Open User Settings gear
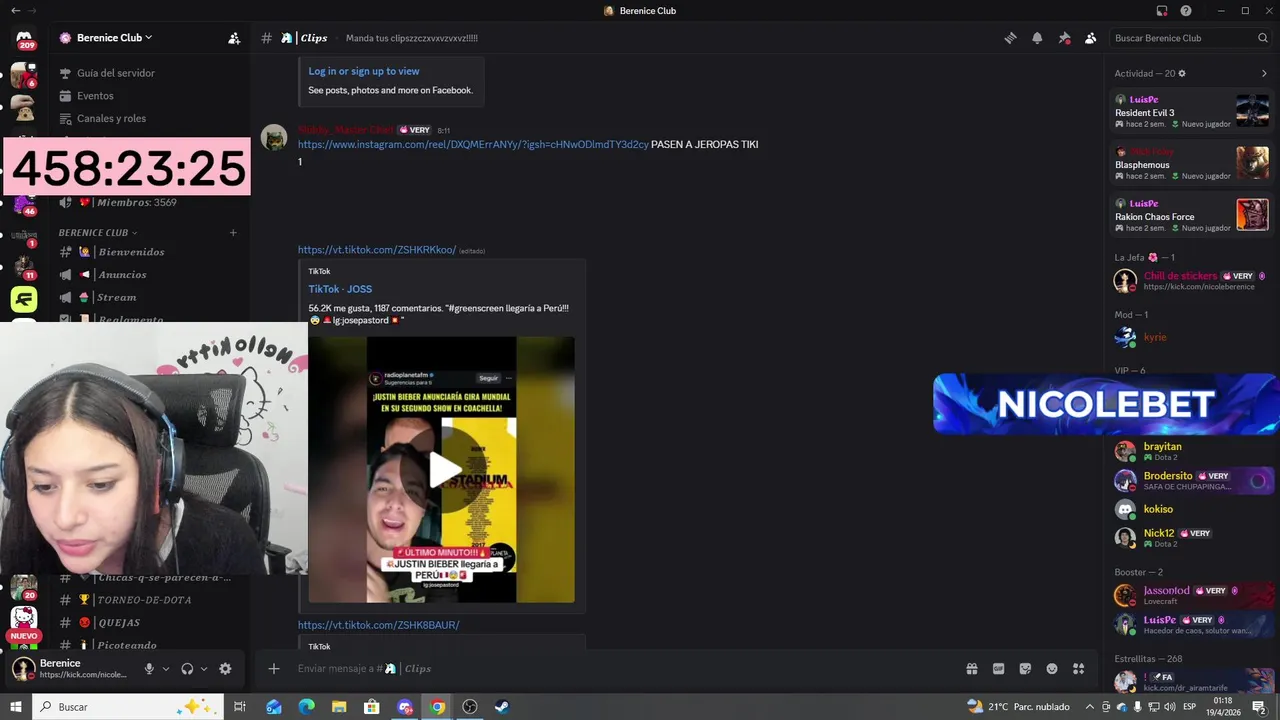1280x720 pixels. point(225,669)
